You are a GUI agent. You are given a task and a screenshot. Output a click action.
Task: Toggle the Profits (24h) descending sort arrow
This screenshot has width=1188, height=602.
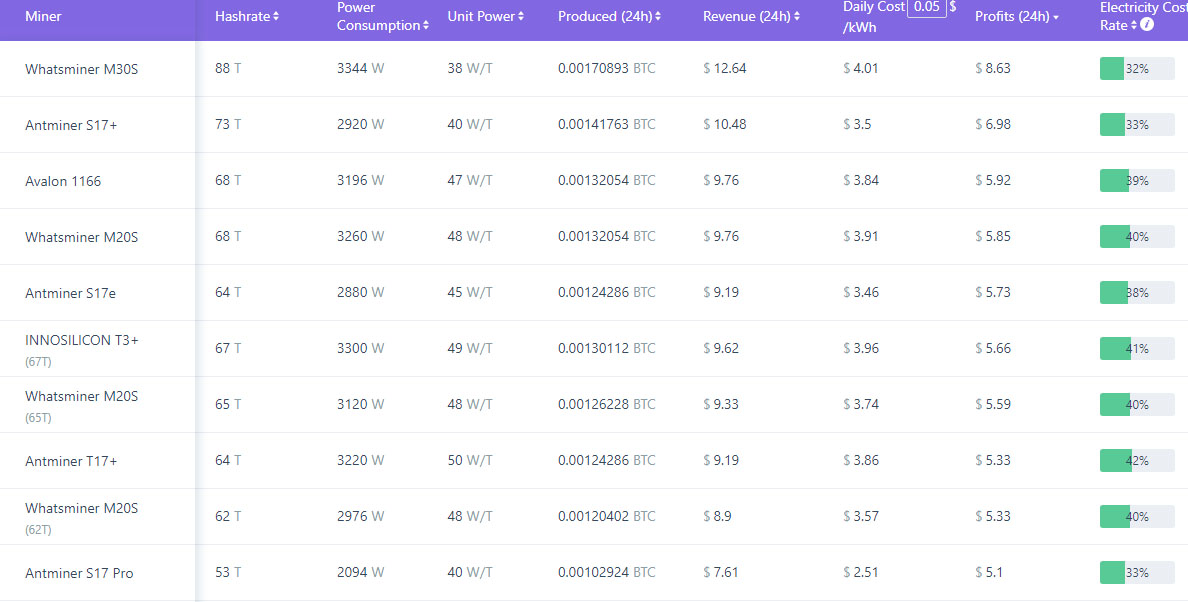click(x=1056, y=18)
